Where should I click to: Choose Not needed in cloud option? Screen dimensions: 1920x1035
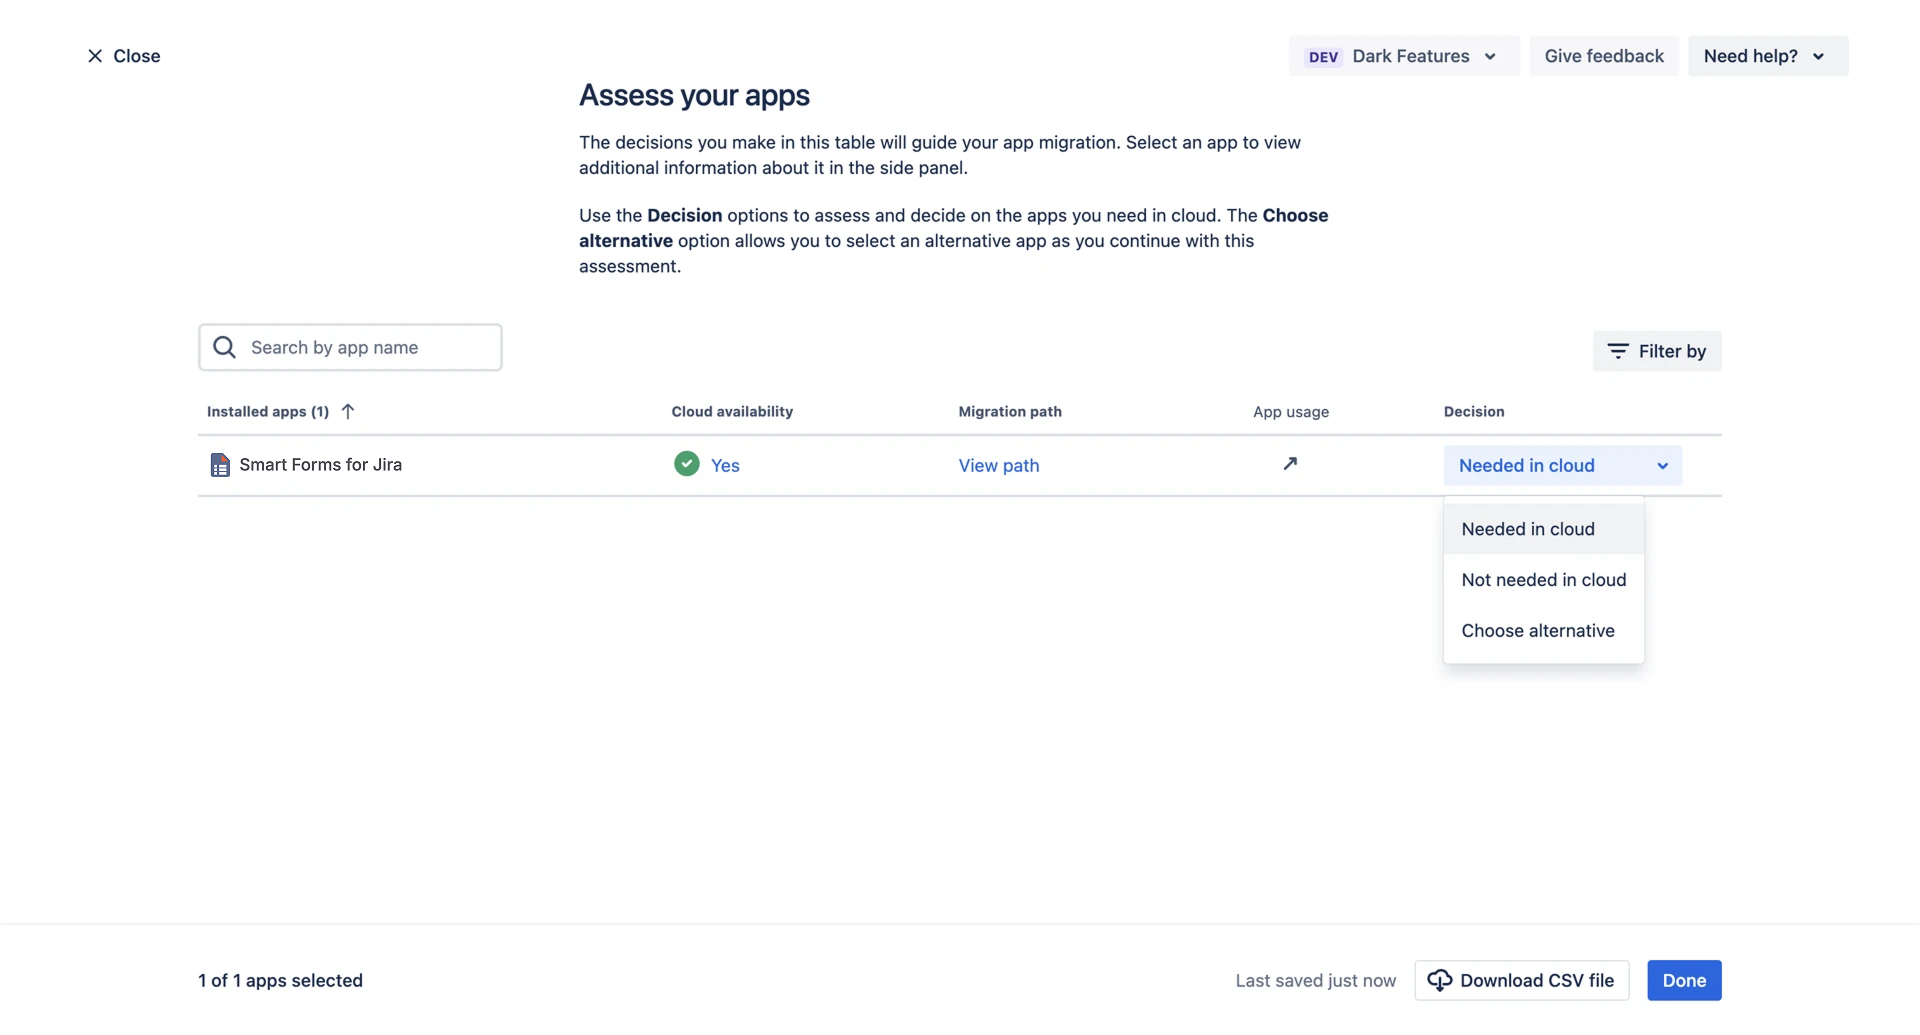tap(1543, 580)
